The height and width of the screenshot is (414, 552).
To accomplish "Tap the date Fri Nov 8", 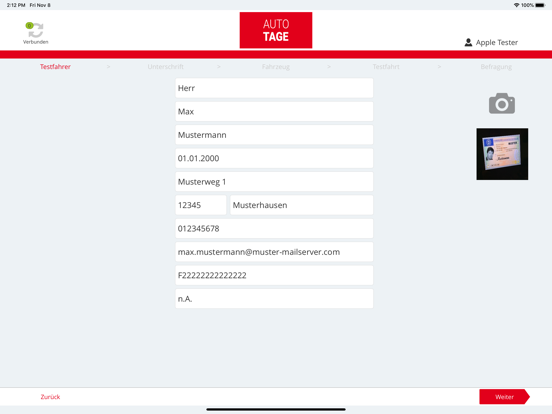I will tap(40, 5).
